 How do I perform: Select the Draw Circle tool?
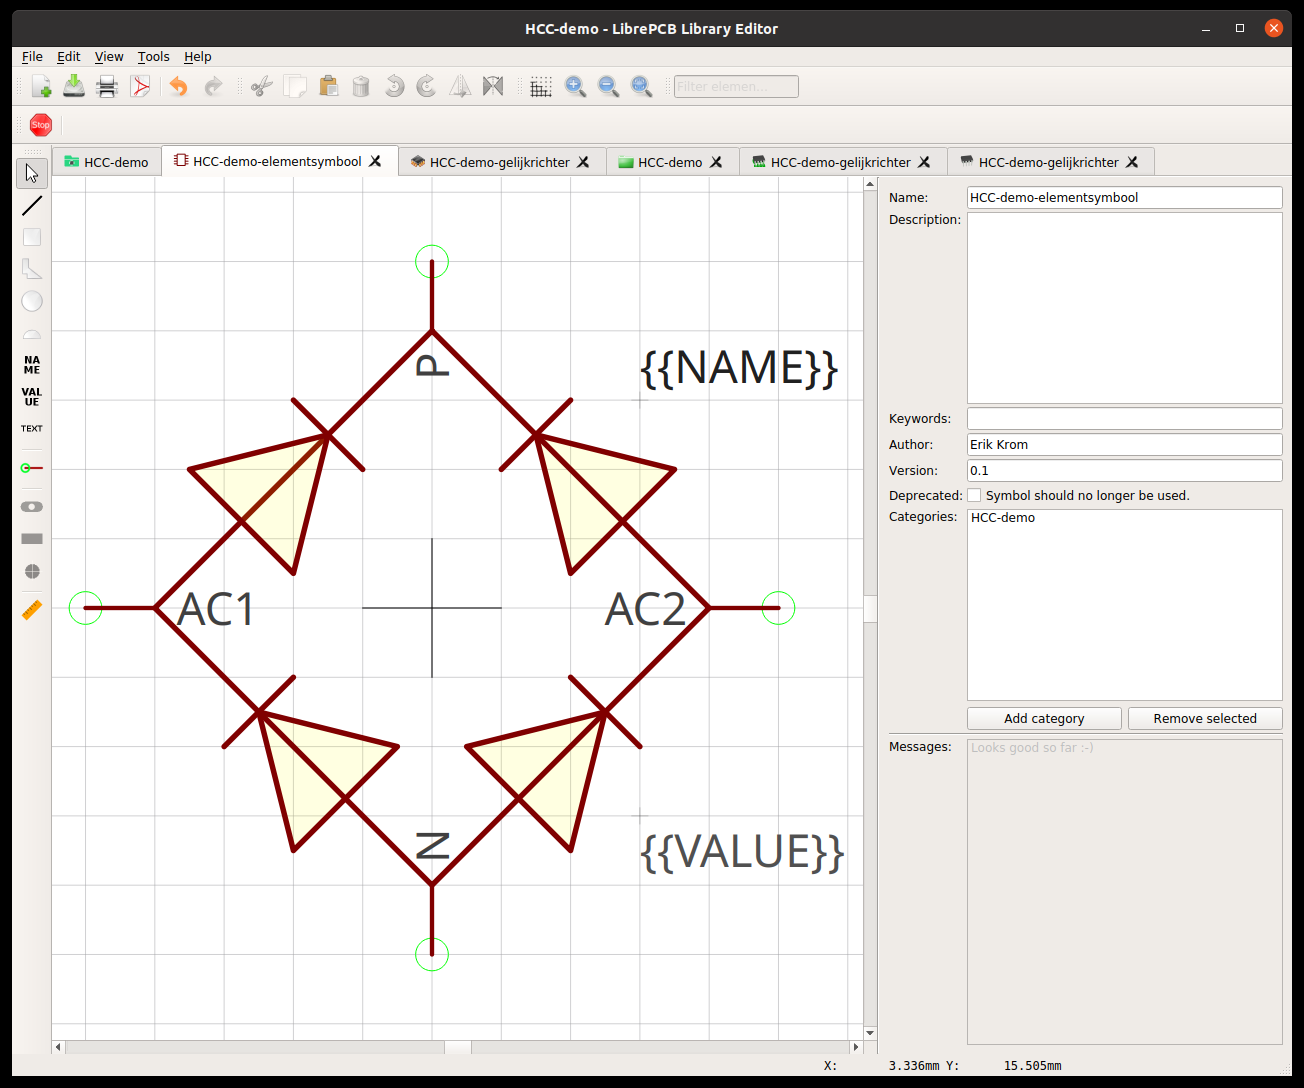(x=32, y=301)
